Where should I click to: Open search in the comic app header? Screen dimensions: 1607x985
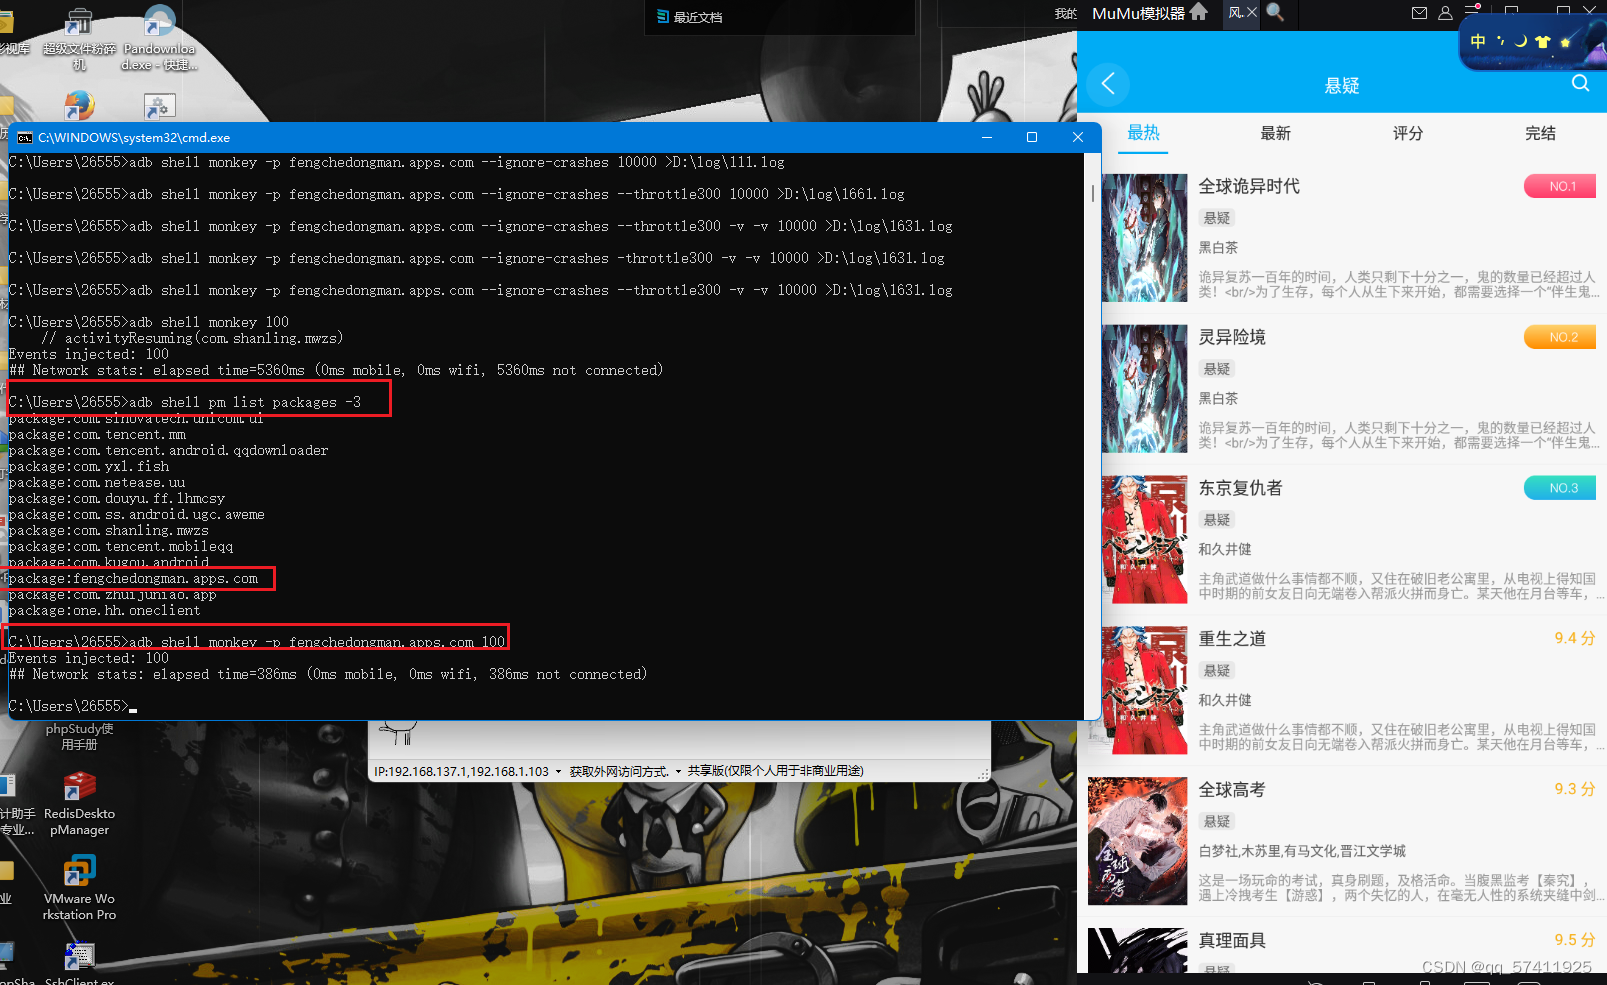[x=1580, y=83]
